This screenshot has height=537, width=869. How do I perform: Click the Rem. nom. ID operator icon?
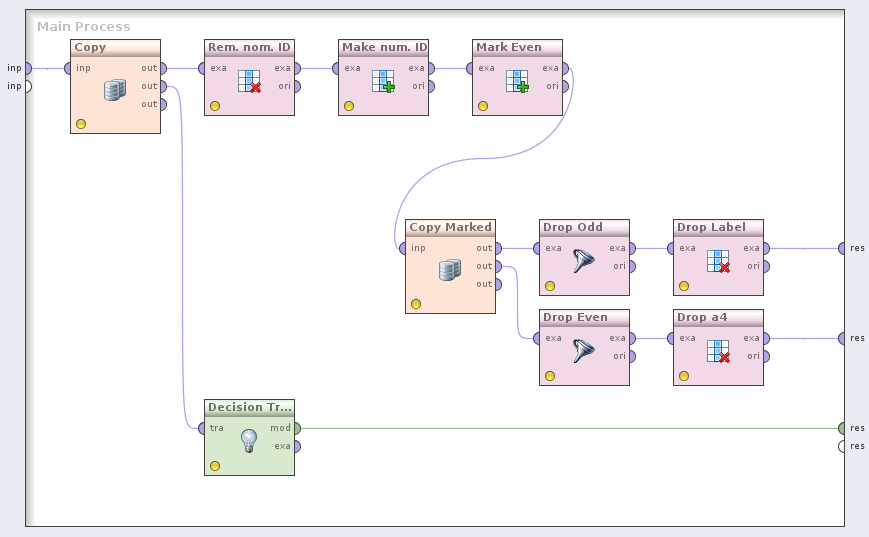tap(249, 81)
